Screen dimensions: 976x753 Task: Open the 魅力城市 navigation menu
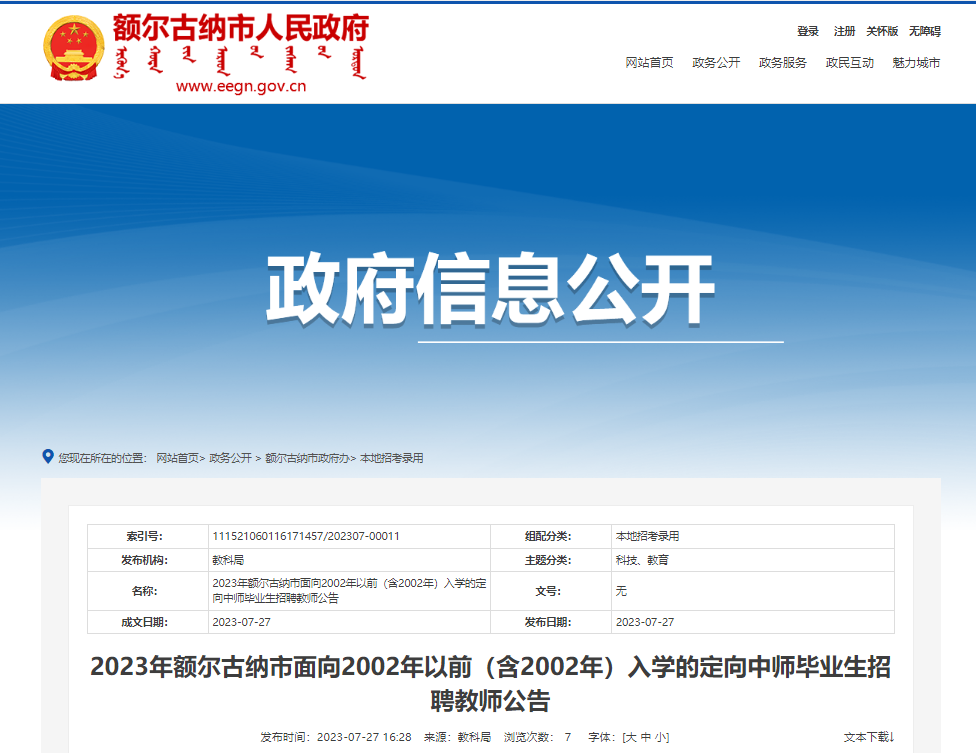pos(916,63)
